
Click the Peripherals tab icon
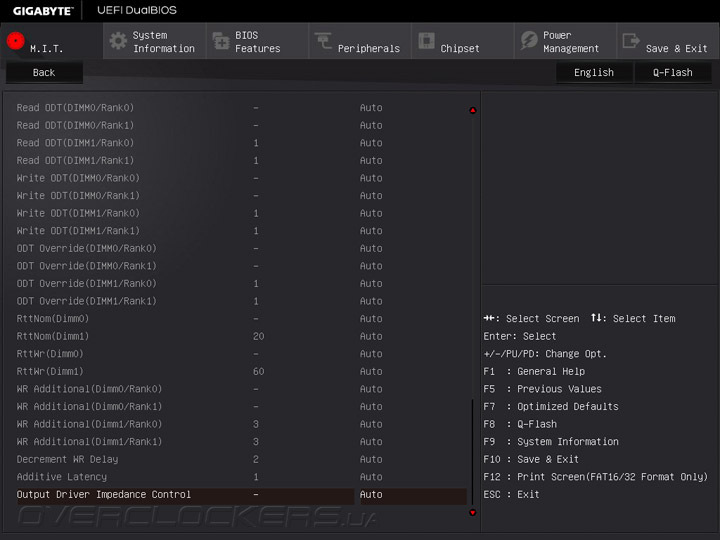tap(323, 41)
